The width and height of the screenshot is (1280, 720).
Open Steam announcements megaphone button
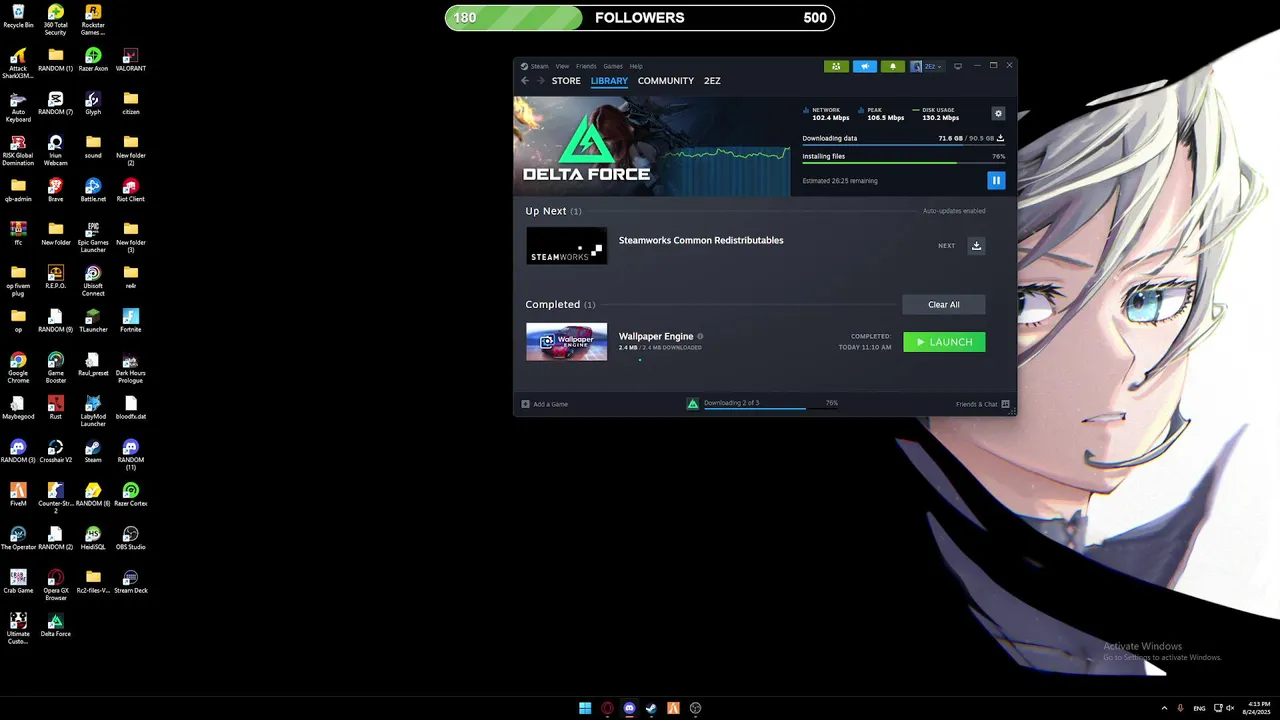[x=864, y=66]
